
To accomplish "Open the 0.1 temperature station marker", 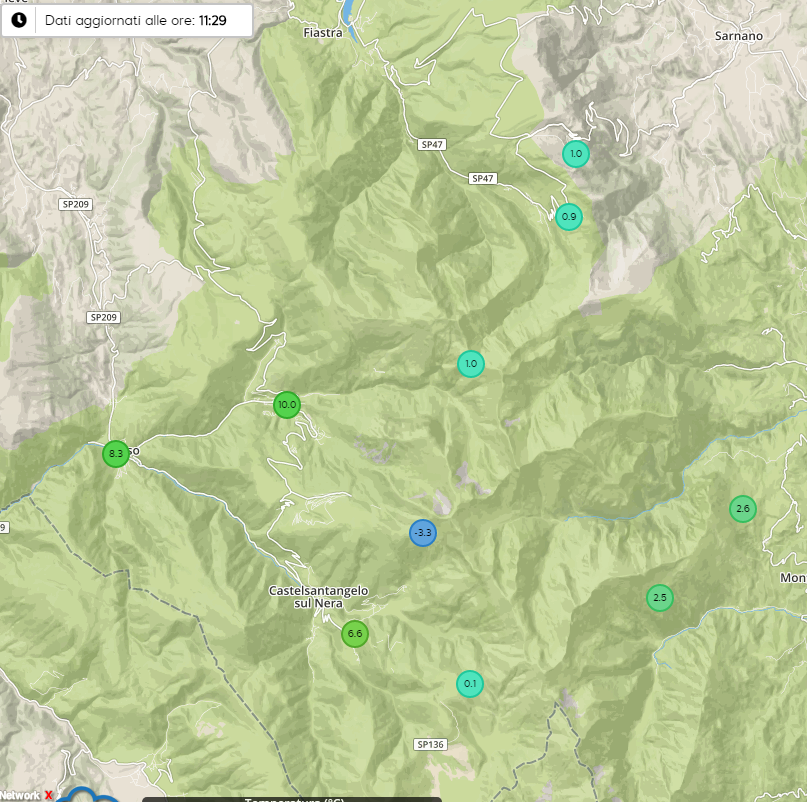I will [470, 684].
